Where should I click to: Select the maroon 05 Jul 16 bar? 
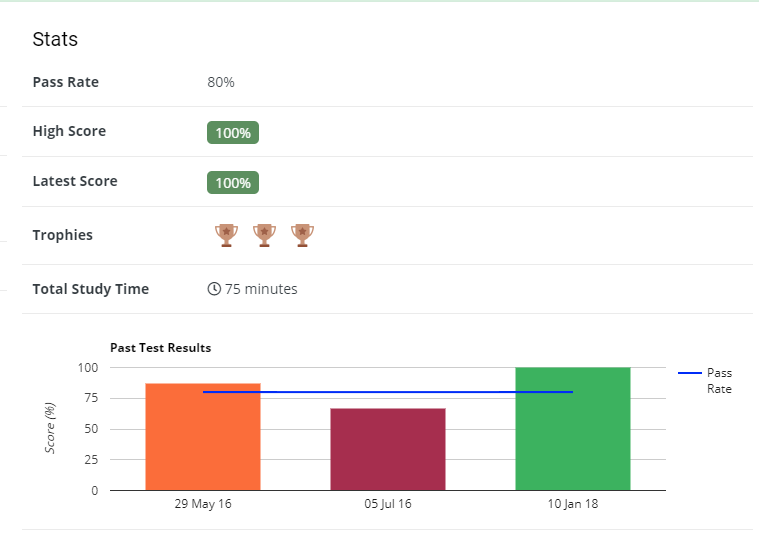coord(387,450)
